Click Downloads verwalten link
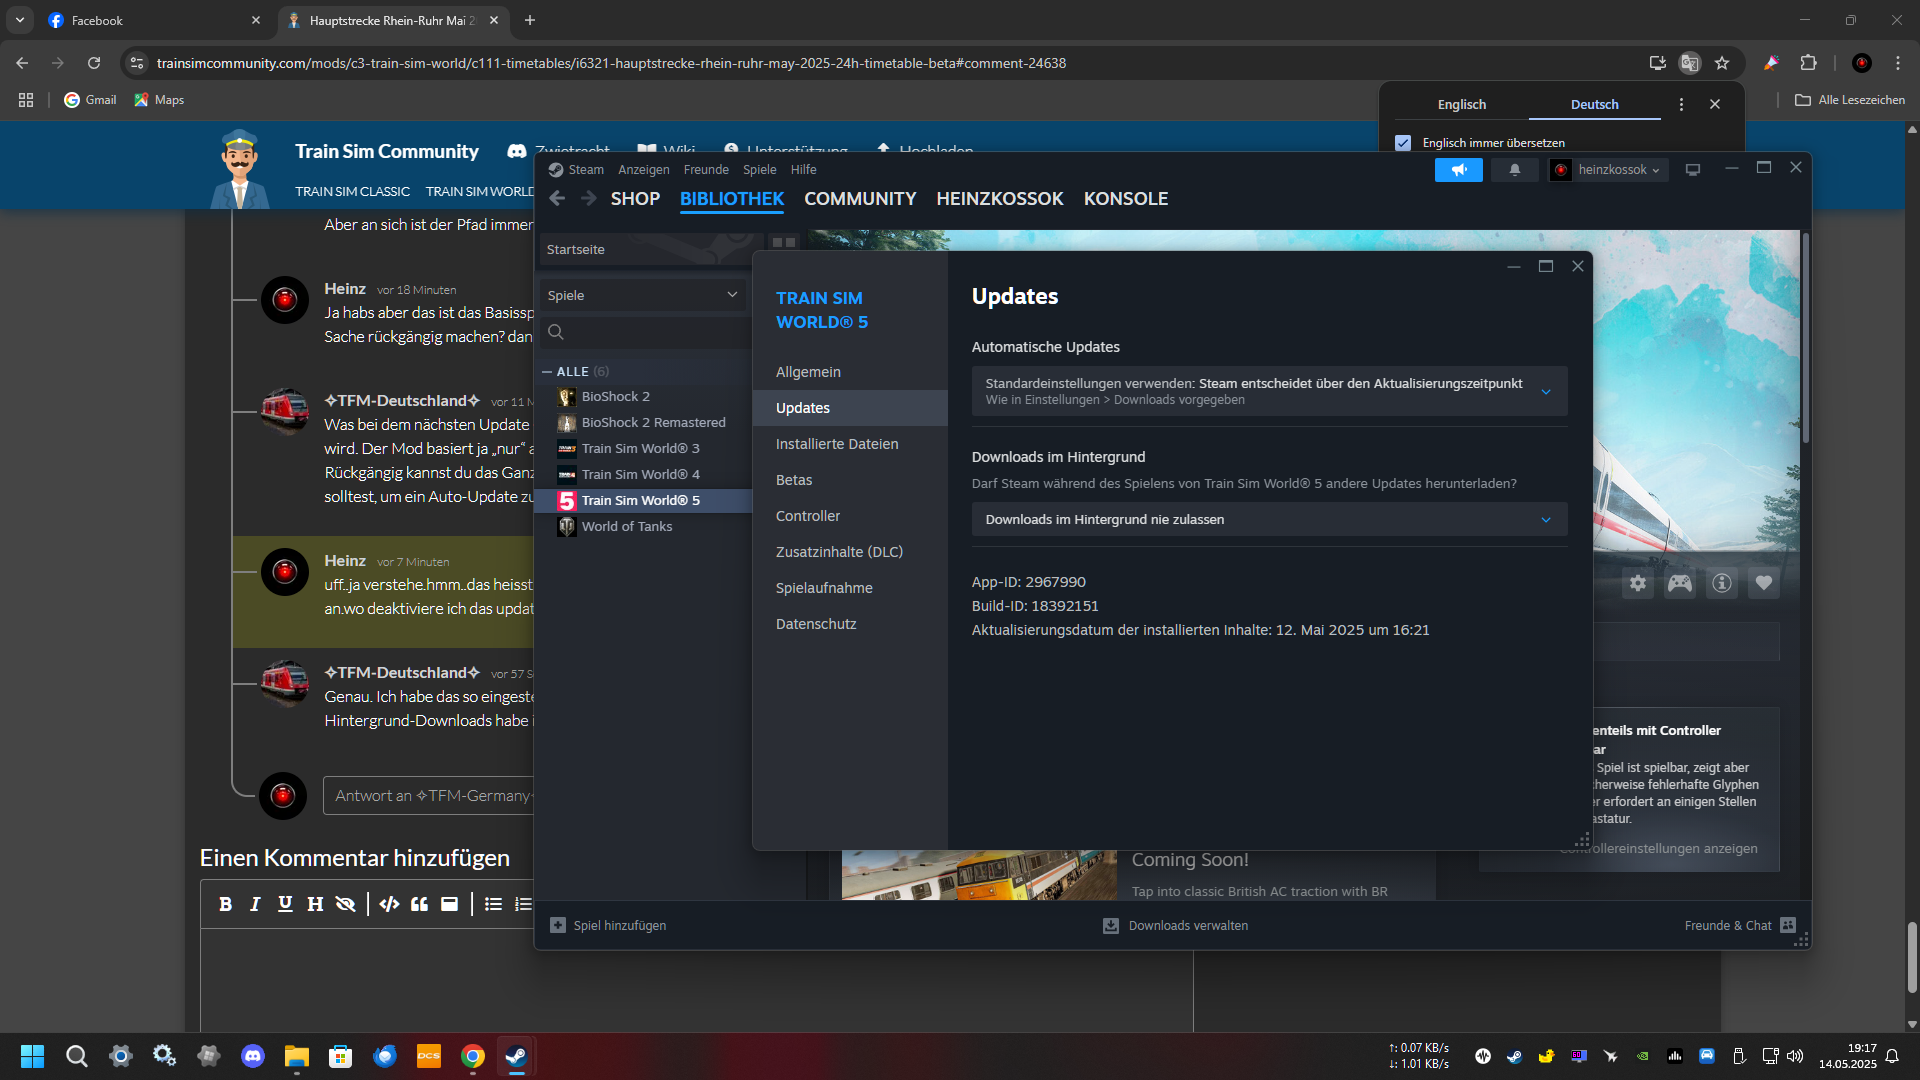The width and height of the screenshot is (1920, 1080). [1175, 925]
